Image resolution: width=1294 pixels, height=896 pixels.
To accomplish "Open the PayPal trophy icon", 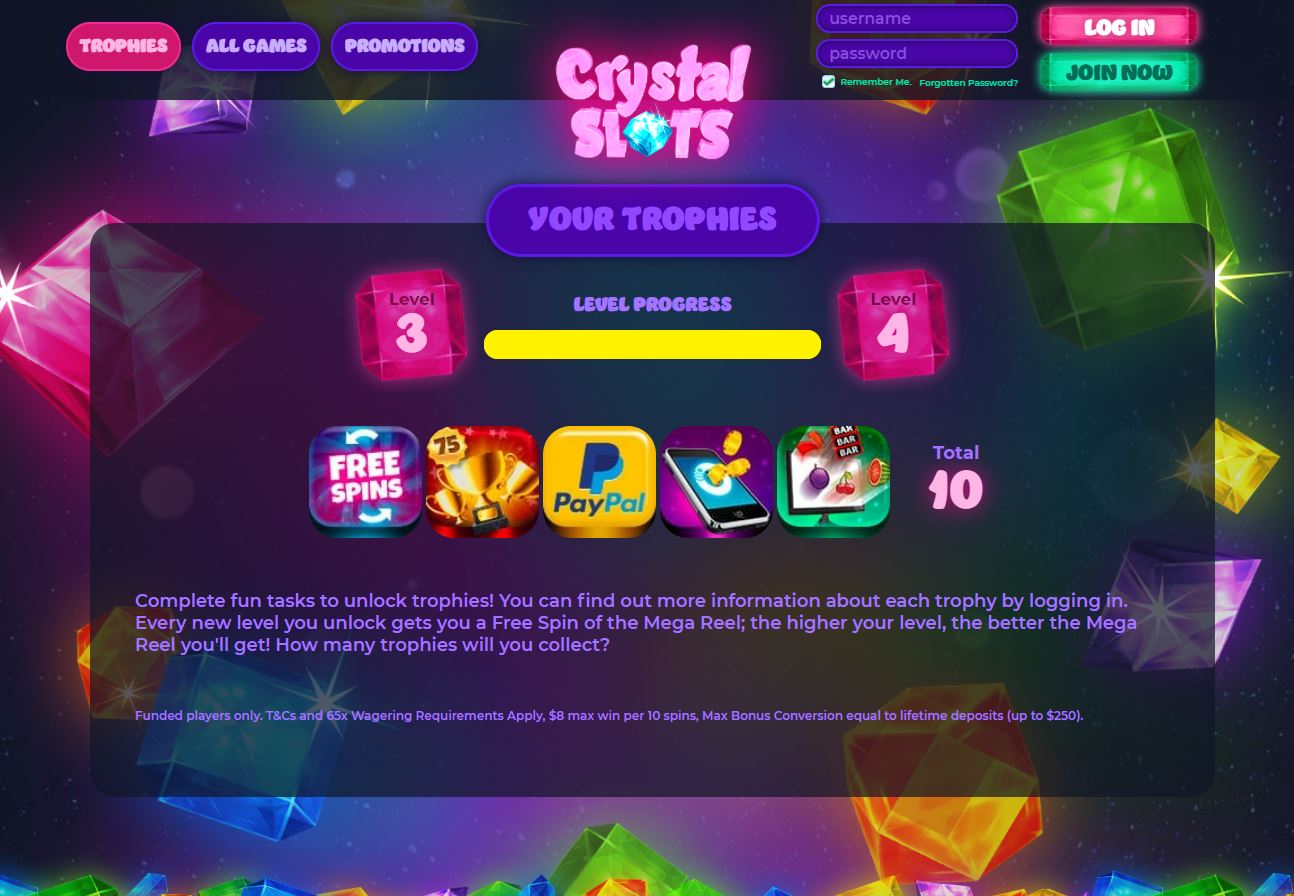I will (599, 482).
